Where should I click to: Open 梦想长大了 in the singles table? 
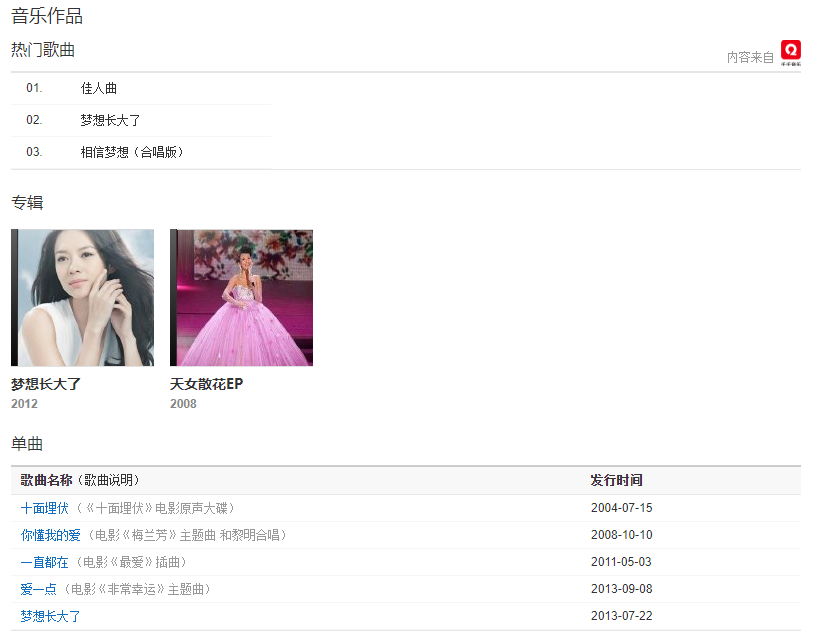coord(51,616)
